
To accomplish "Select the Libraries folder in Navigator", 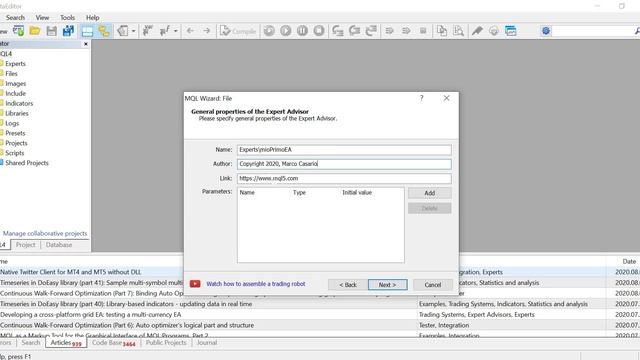I will 17,113.
